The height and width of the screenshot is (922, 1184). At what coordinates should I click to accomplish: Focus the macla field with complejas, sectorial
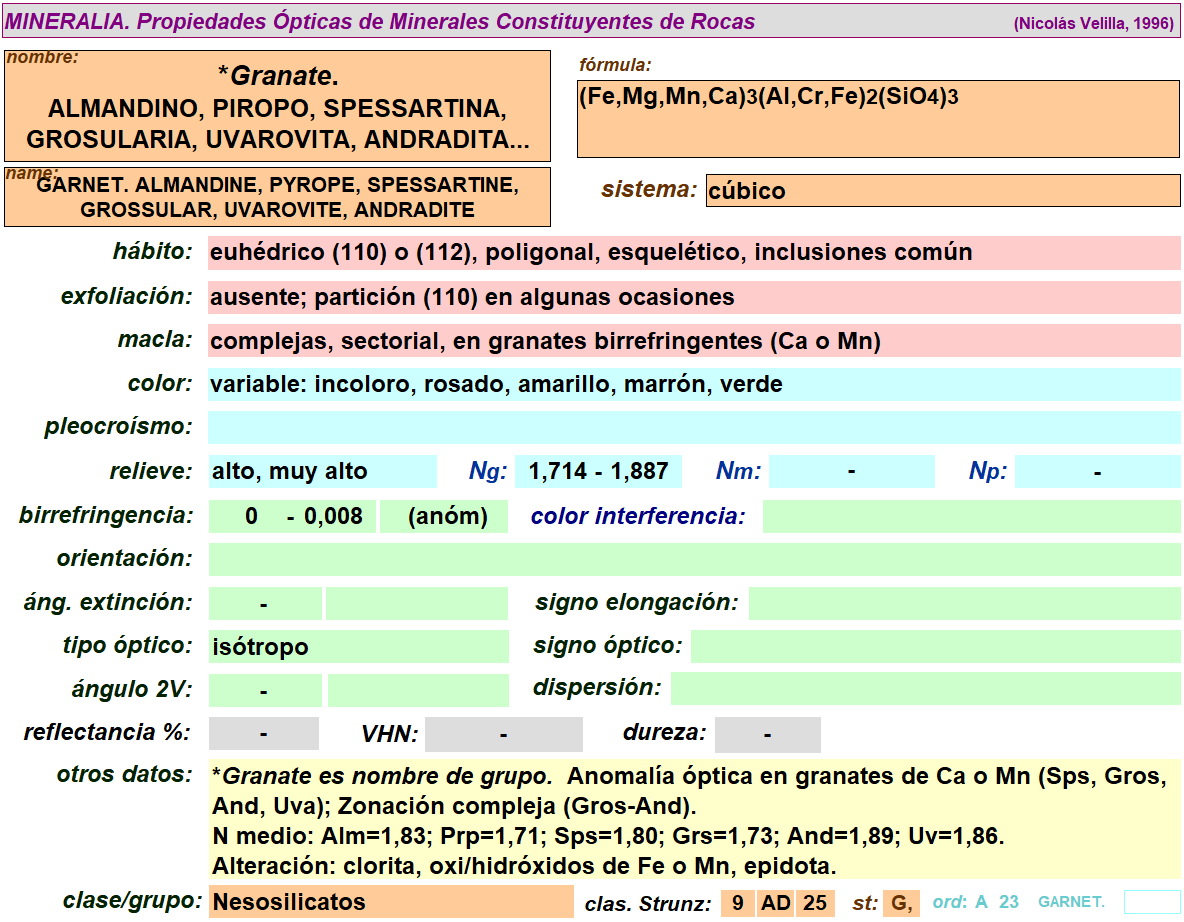[x=693, y=341]
